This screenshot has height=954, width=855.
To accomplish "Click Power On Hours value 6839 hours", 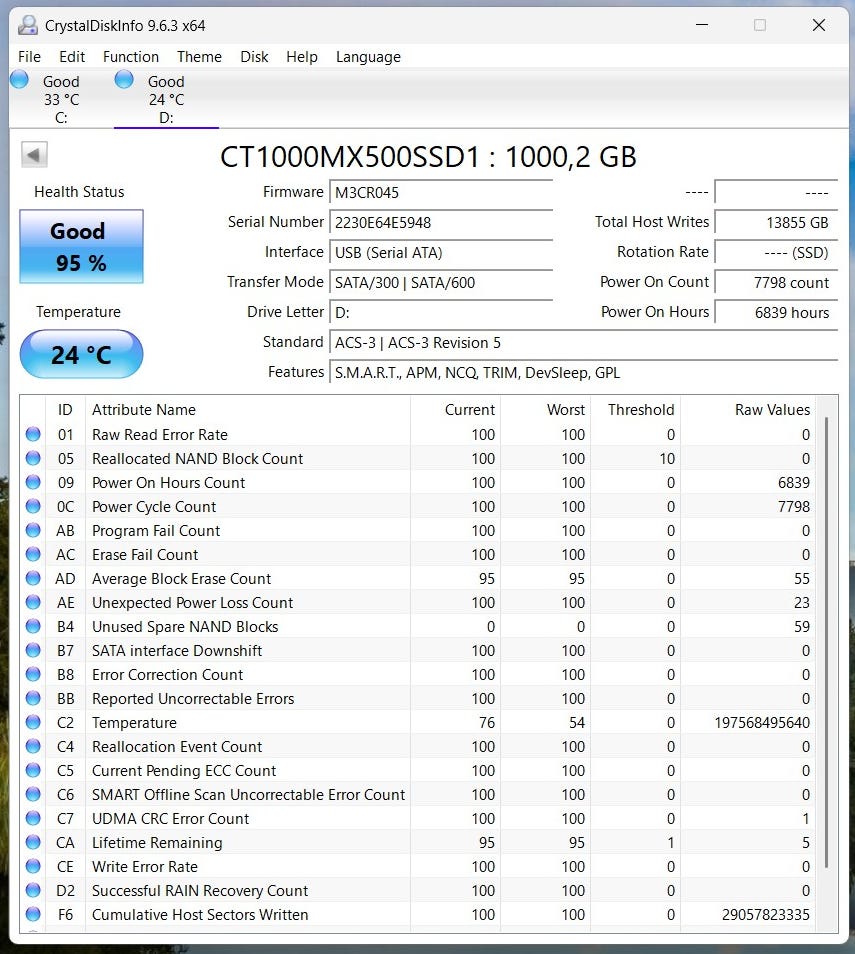I will pyautogui.click(x=776, y=313).
